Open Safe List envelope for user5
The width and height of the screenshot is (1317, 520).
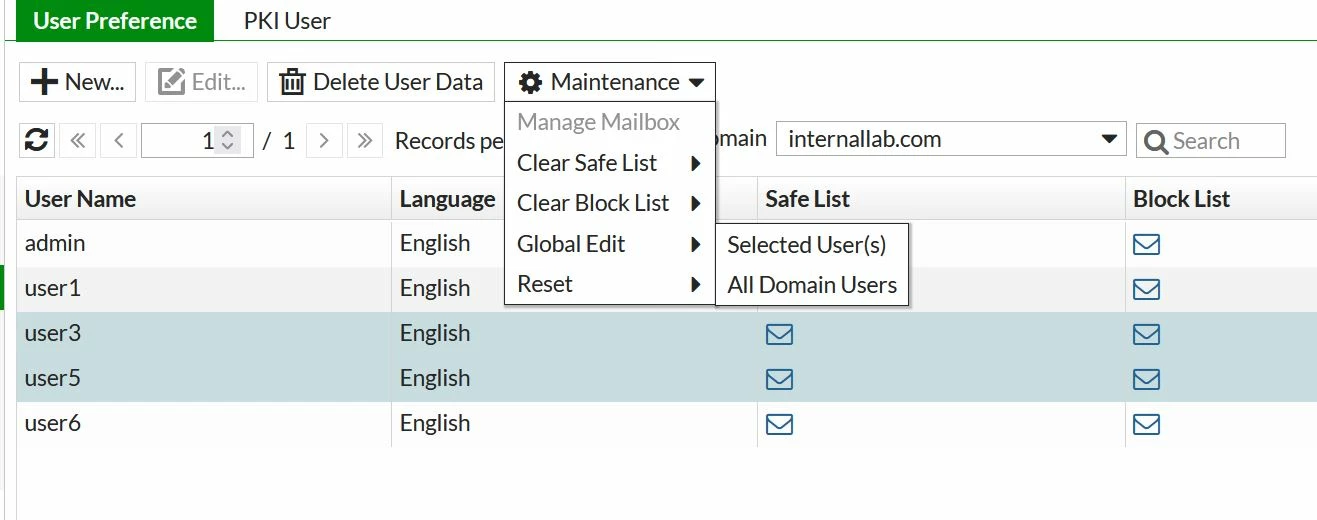pos(779,379)
